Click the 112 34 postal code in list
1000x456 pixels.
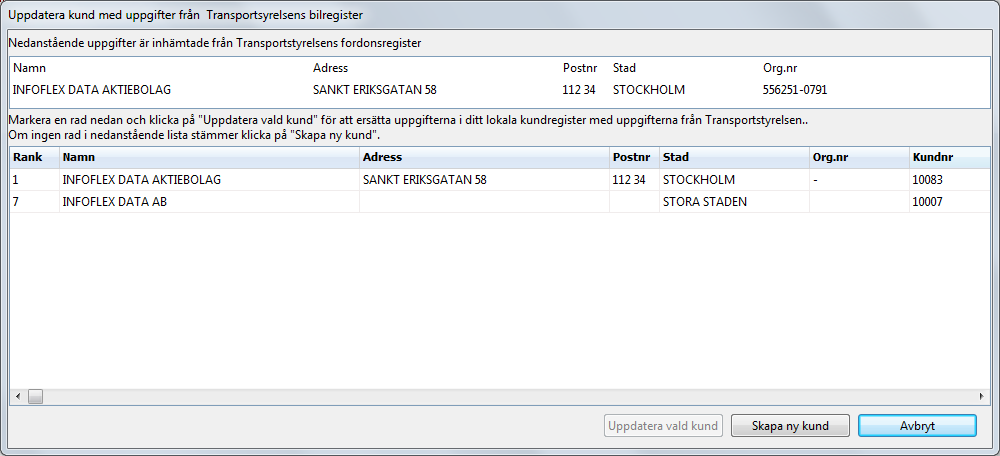tap(634, 180)
